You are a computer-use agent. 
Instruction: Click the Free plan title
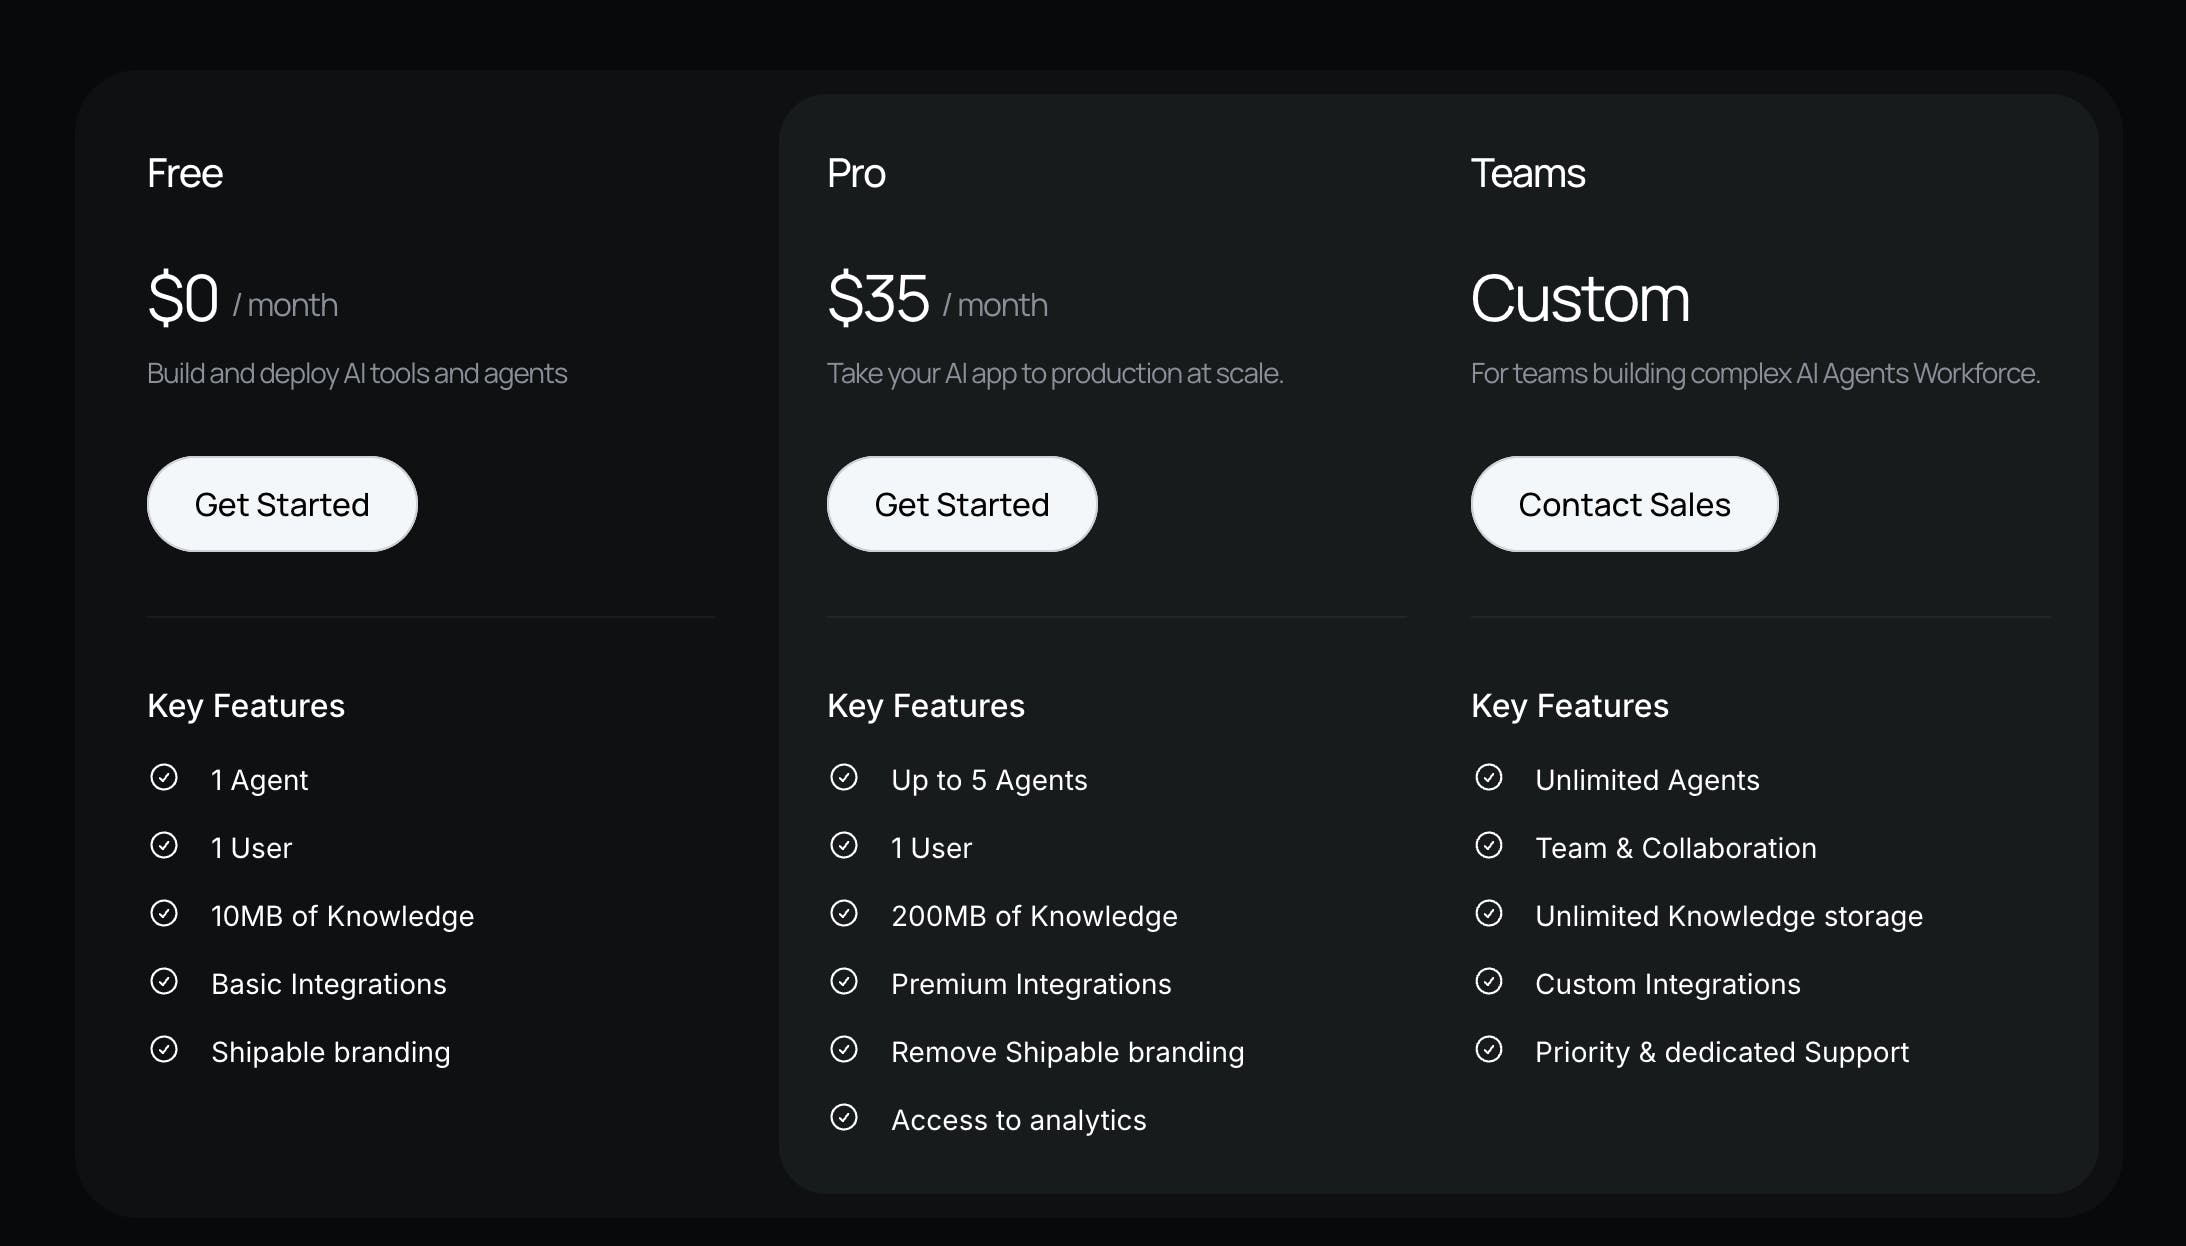click(x=185, y=174)
